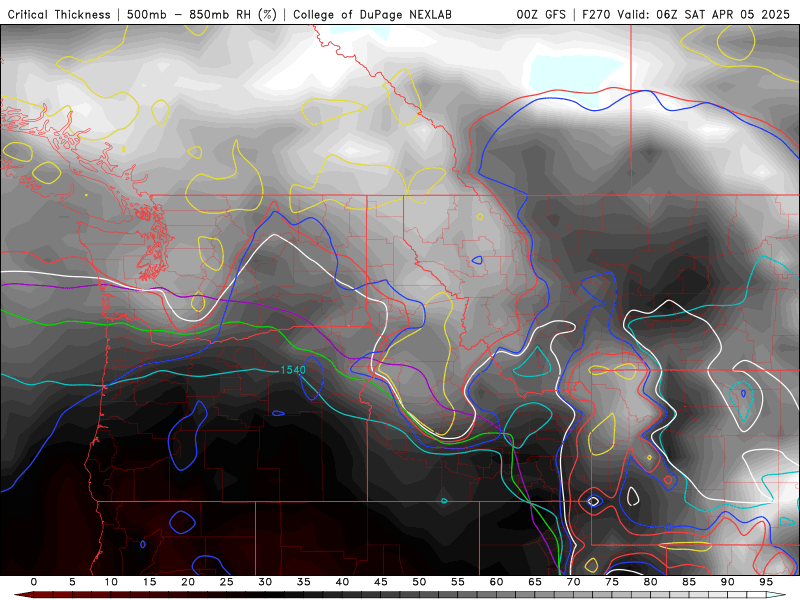
Task: Click the "55" tick label on the RH scale
Action: (458, 582)
